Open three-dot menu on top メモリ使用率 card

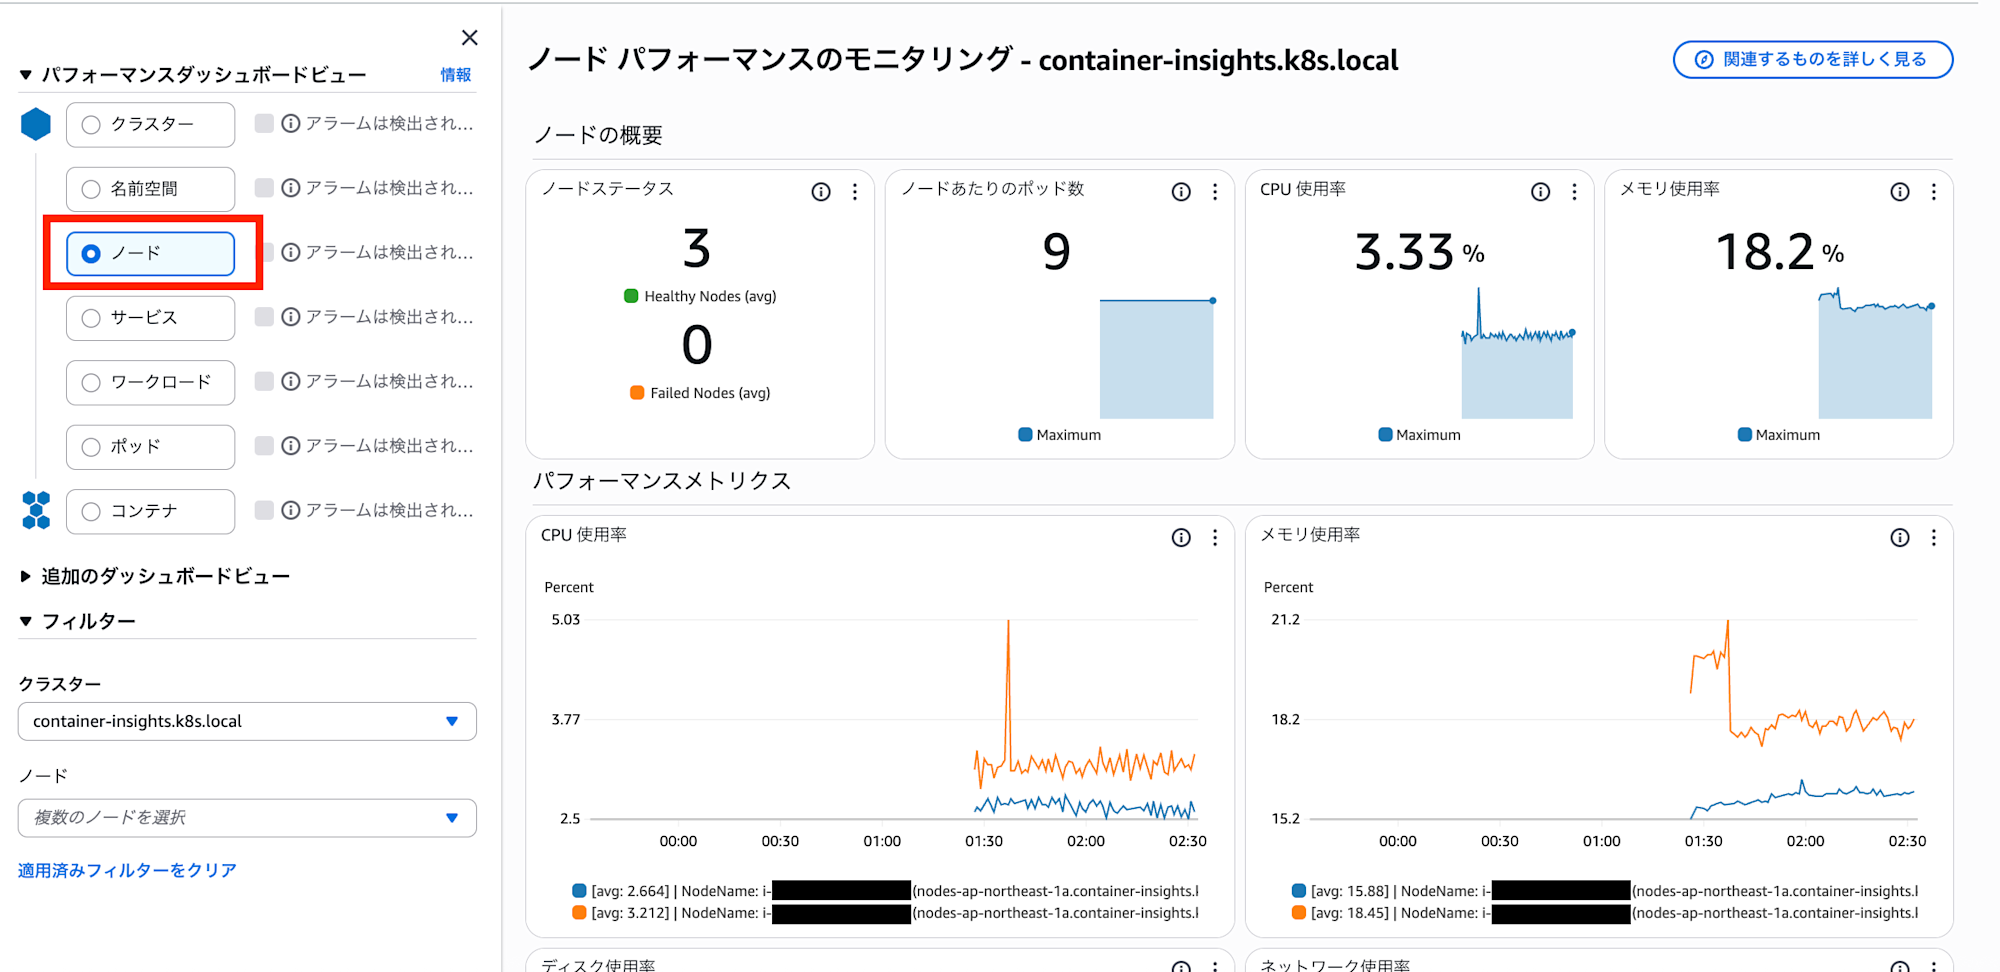pyautogui.click(x=1934, y=192)
